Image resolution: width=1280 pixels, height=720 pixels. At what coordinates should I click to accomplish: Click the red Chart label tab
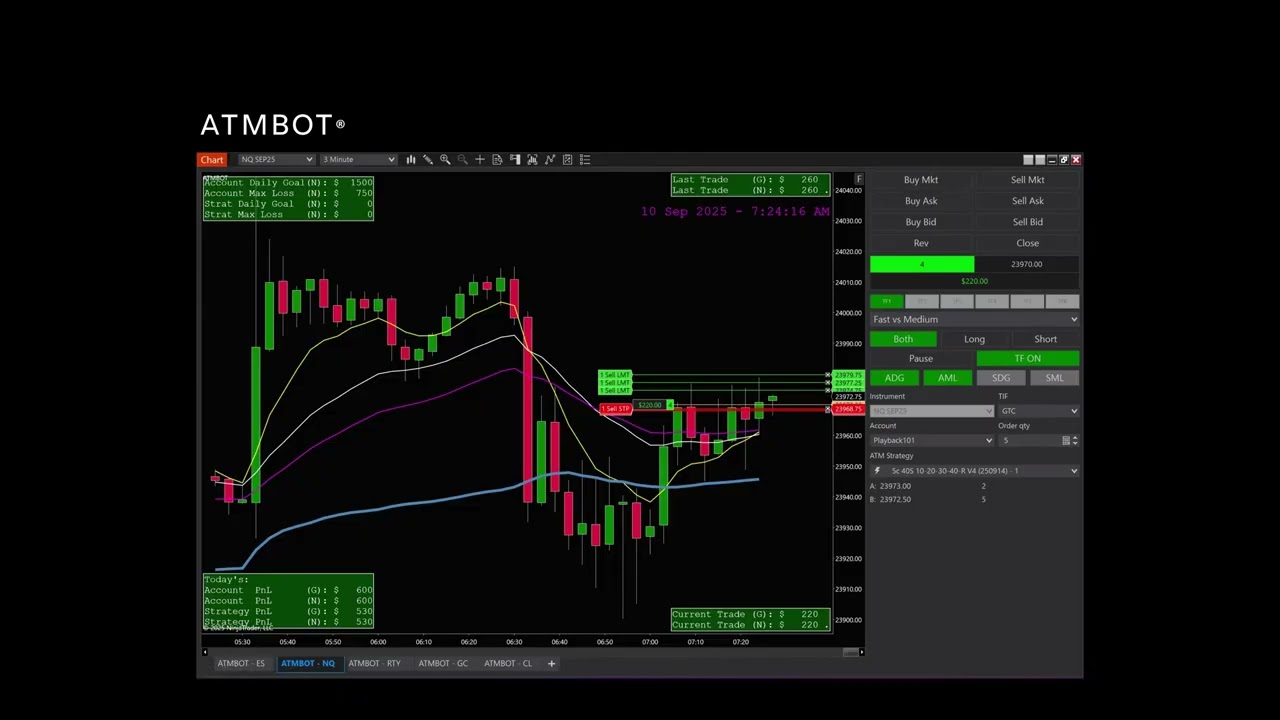212,159
